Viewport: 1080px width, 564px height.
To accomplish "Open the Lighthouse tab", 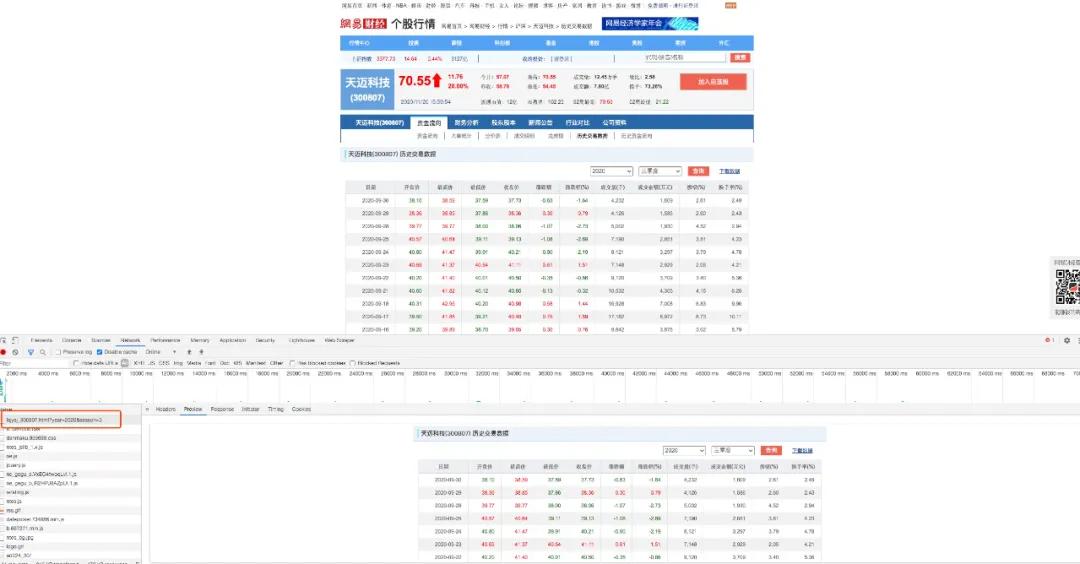I will (302, 340).
